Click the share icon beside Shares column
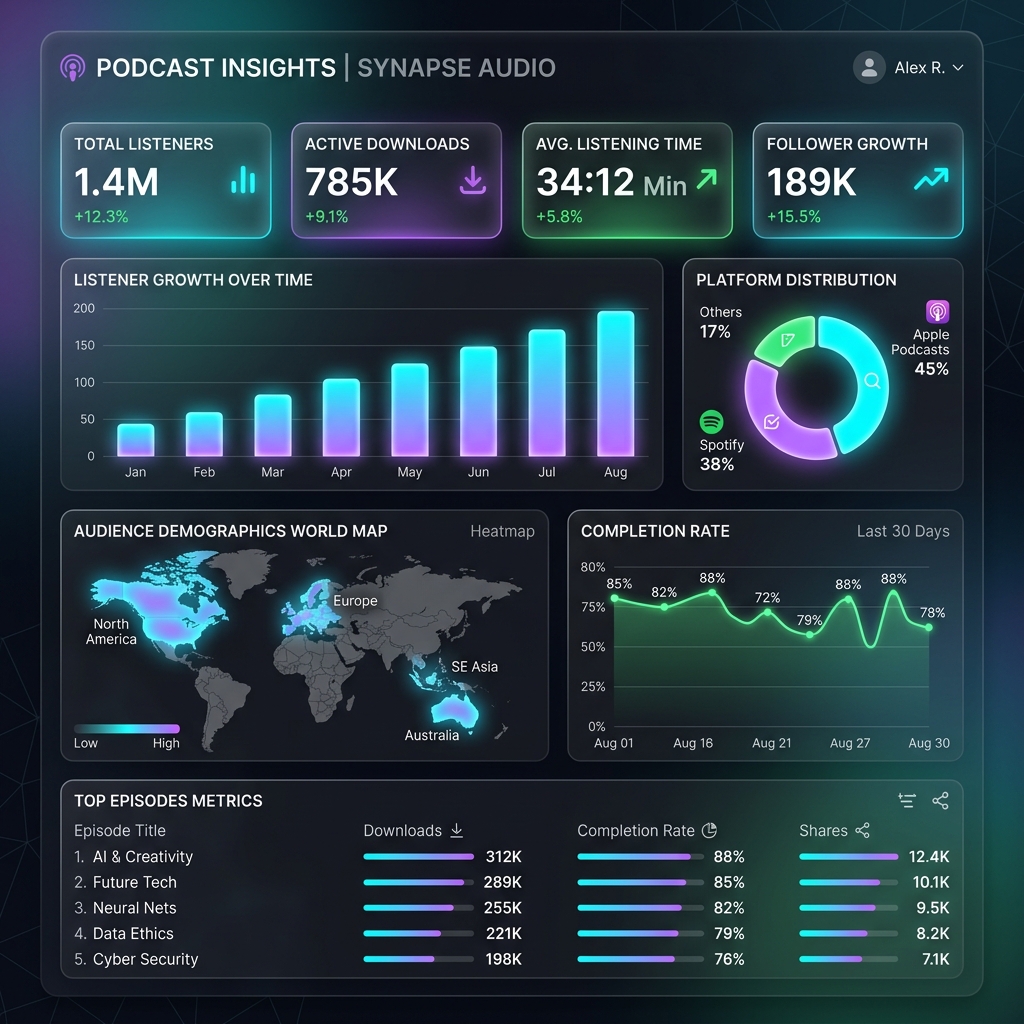Screen dimensions: 1024x1024 click(862, 831)
